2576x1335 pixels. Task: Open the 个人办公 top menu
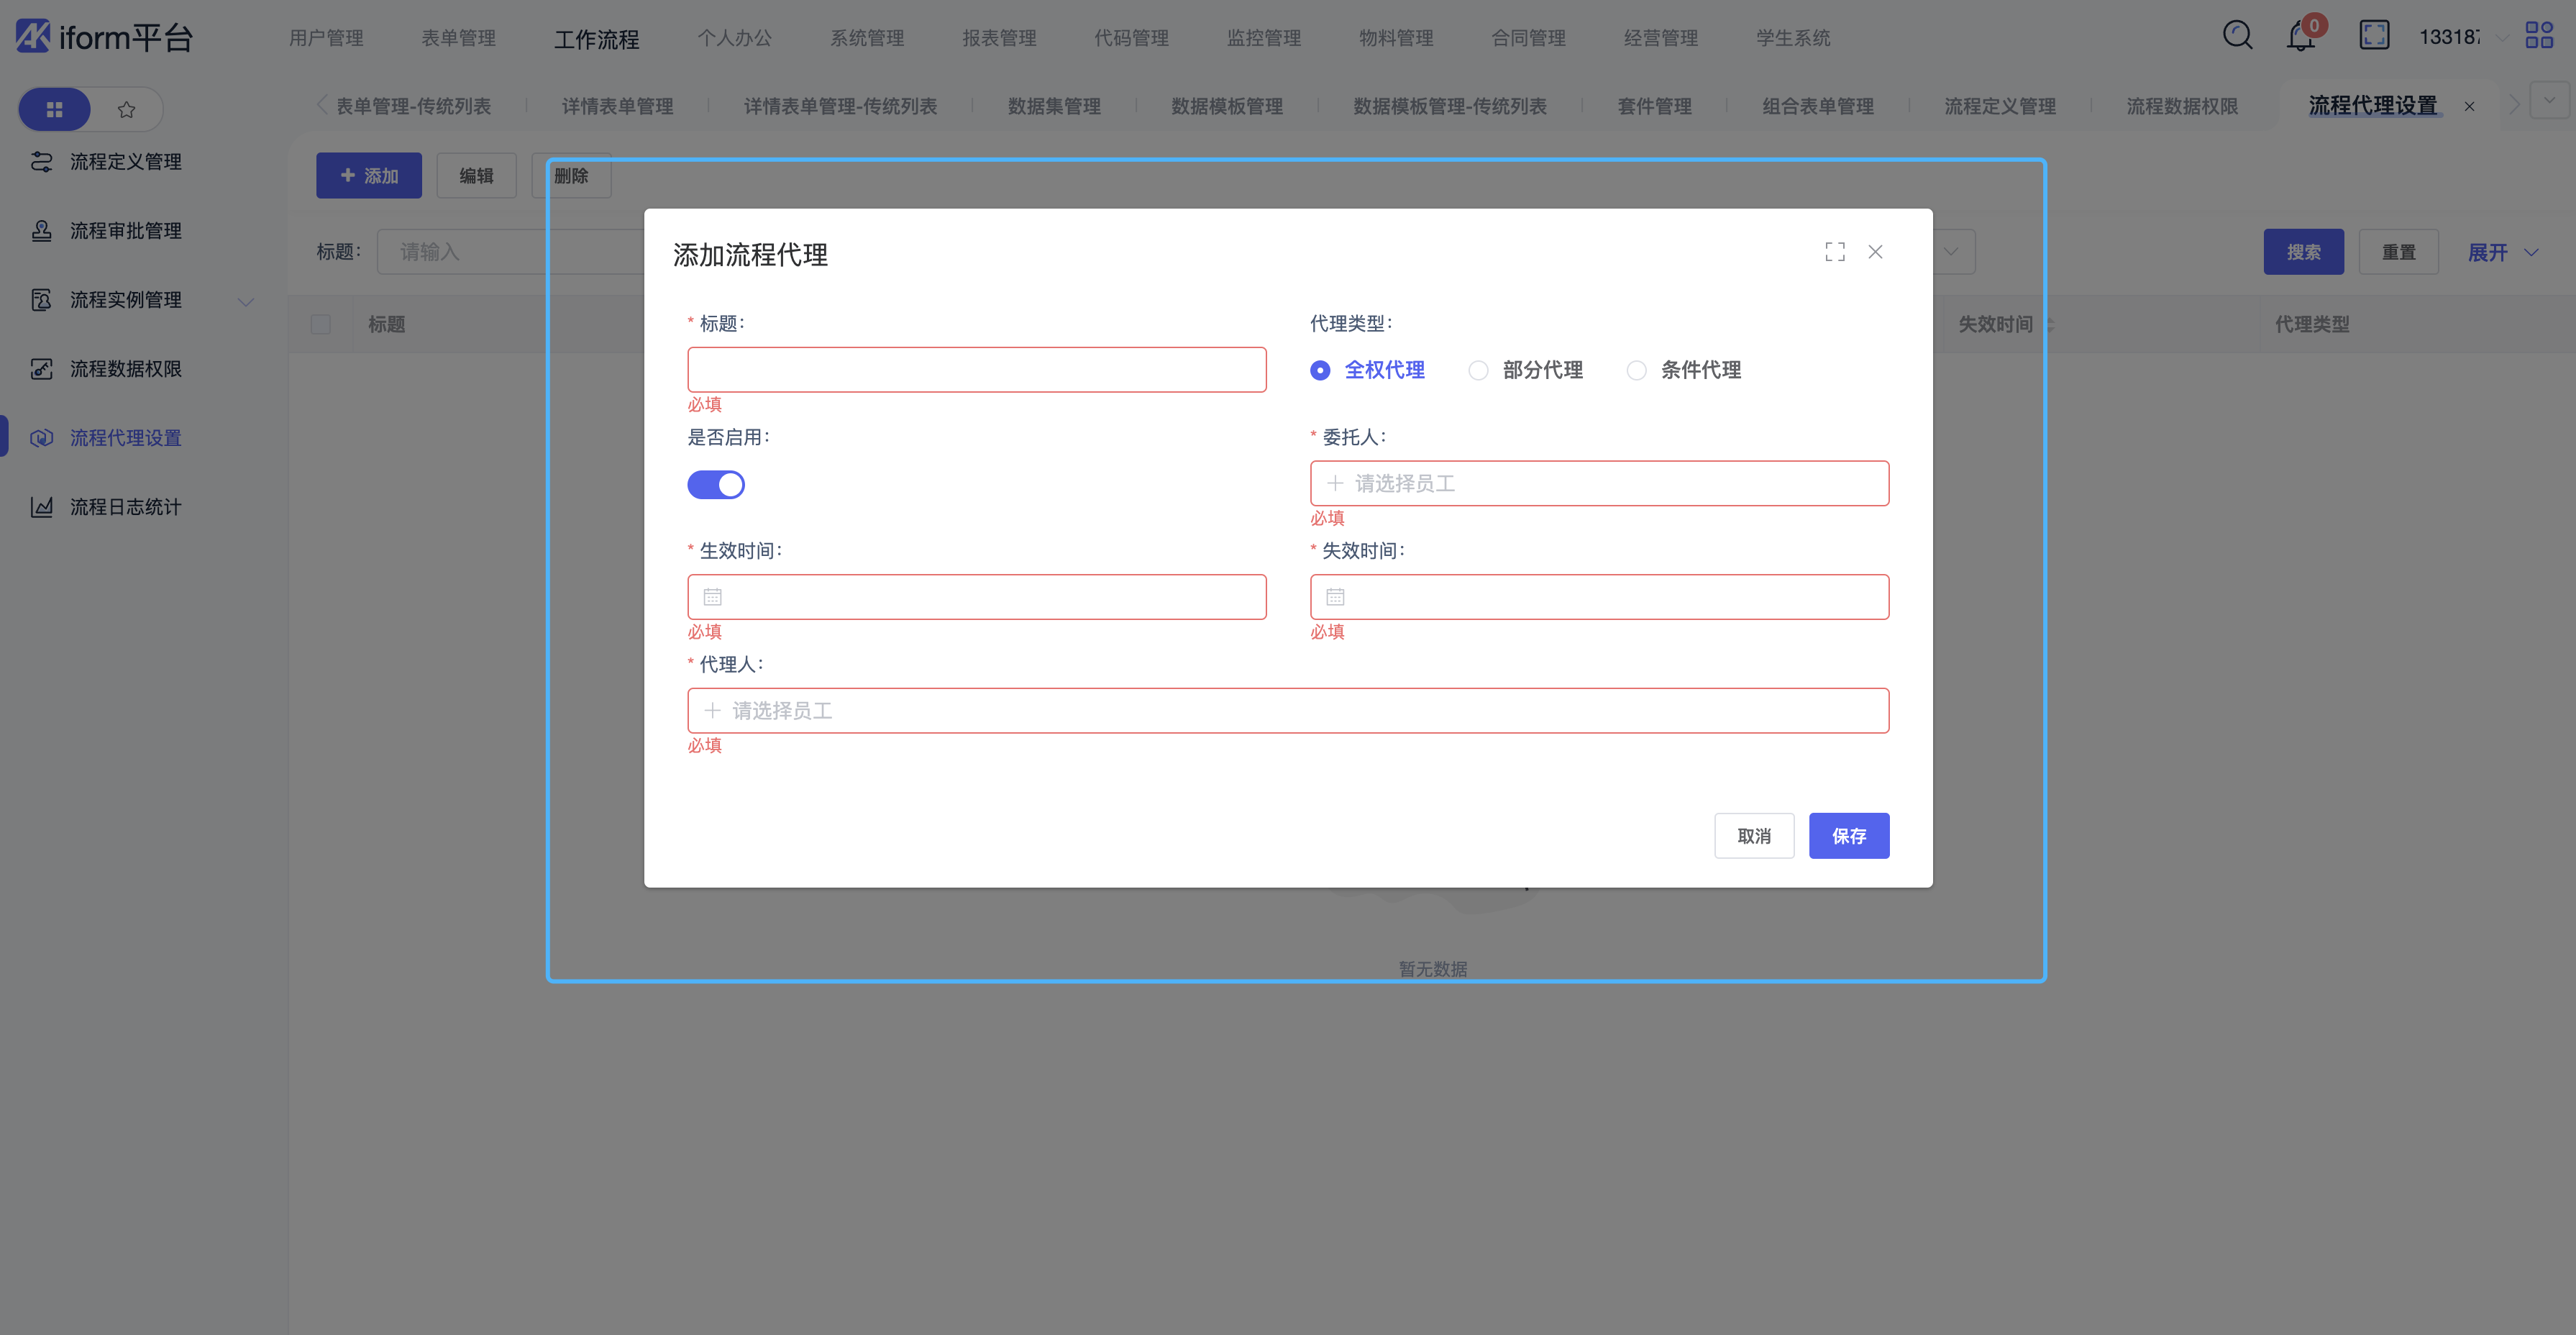[734, 38]
